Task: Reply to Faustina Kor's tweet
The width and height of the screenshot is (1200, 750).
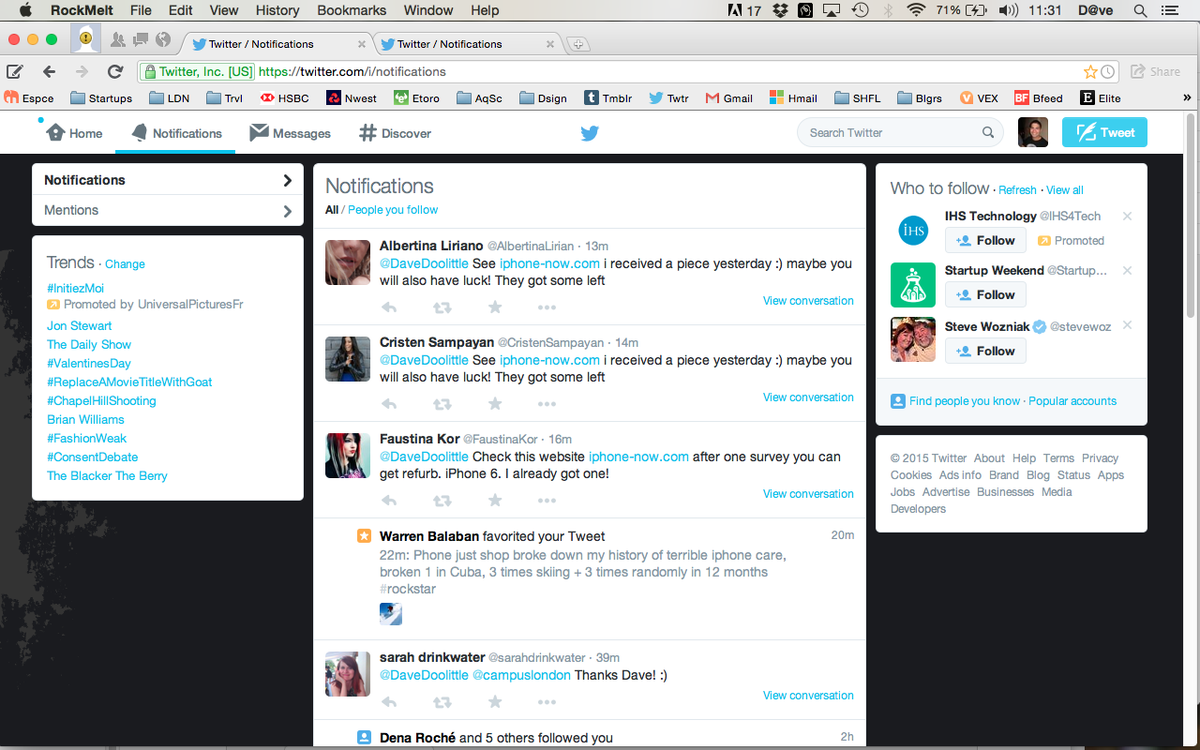Action: point(390,500)
